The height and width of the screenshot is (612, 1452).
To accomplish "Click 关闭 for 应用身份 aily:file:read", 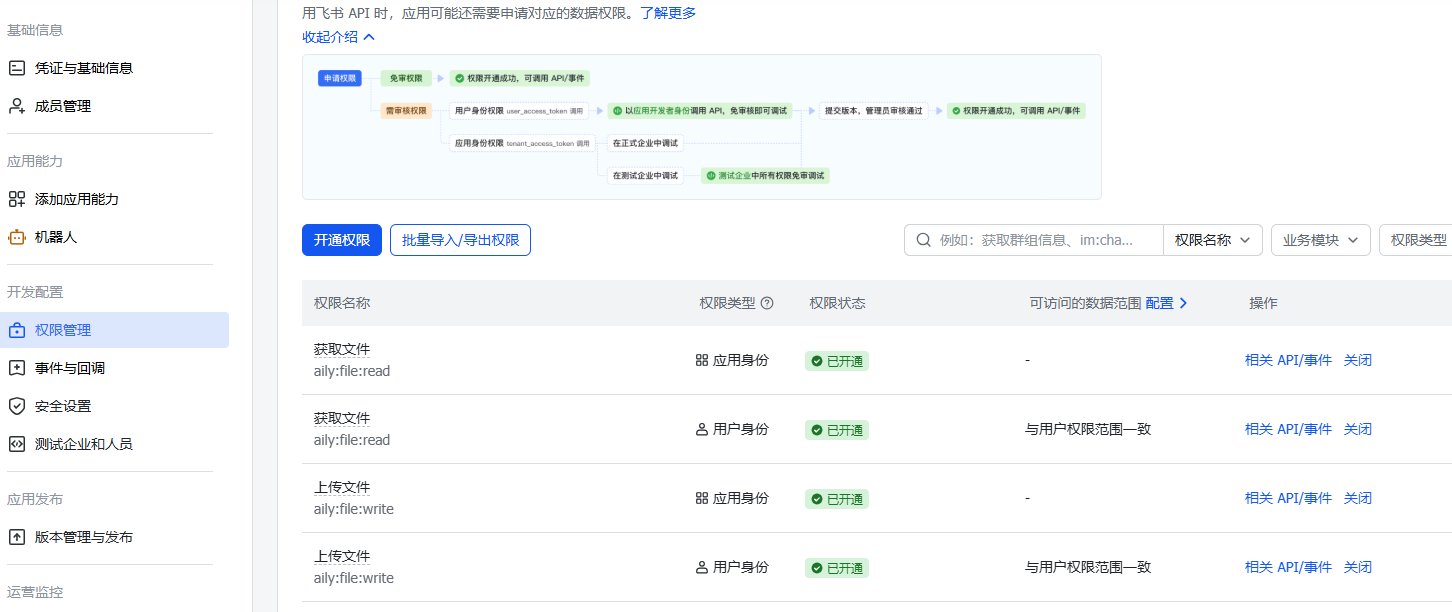I will click(1358, 360).
